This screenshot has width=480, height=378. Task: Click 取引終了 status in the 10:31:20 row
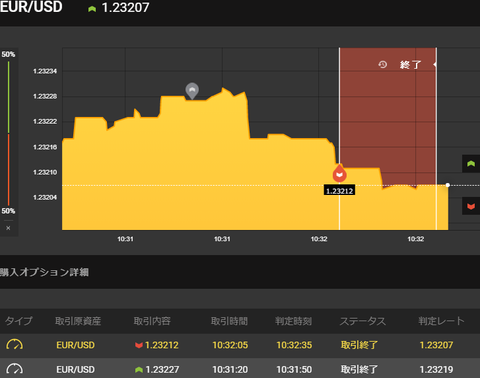pyautogui.click(x=359, y=370)
